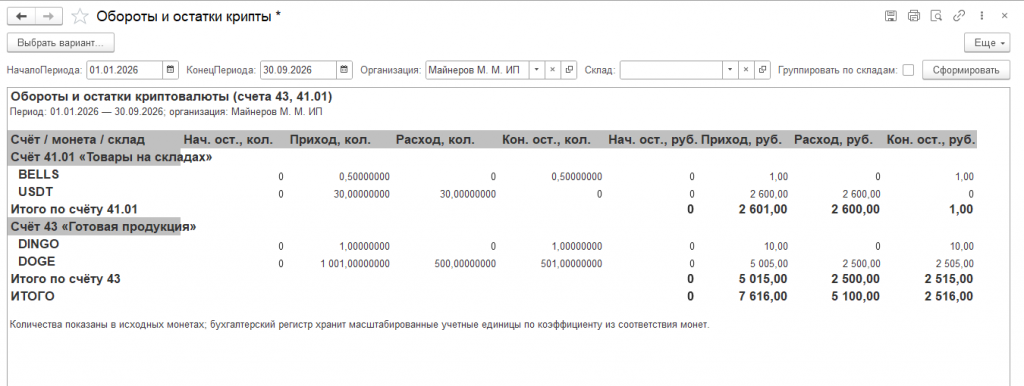This screenshot has width=1024, height=386.
Task: Select the DOGE coin row label
Action: pyautogui.click(x=37, y=262)
